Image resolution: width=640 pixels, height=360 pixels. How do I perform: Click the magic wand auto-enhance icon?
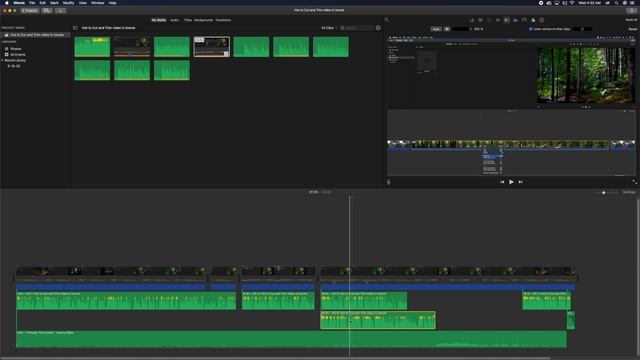(387, 20)
